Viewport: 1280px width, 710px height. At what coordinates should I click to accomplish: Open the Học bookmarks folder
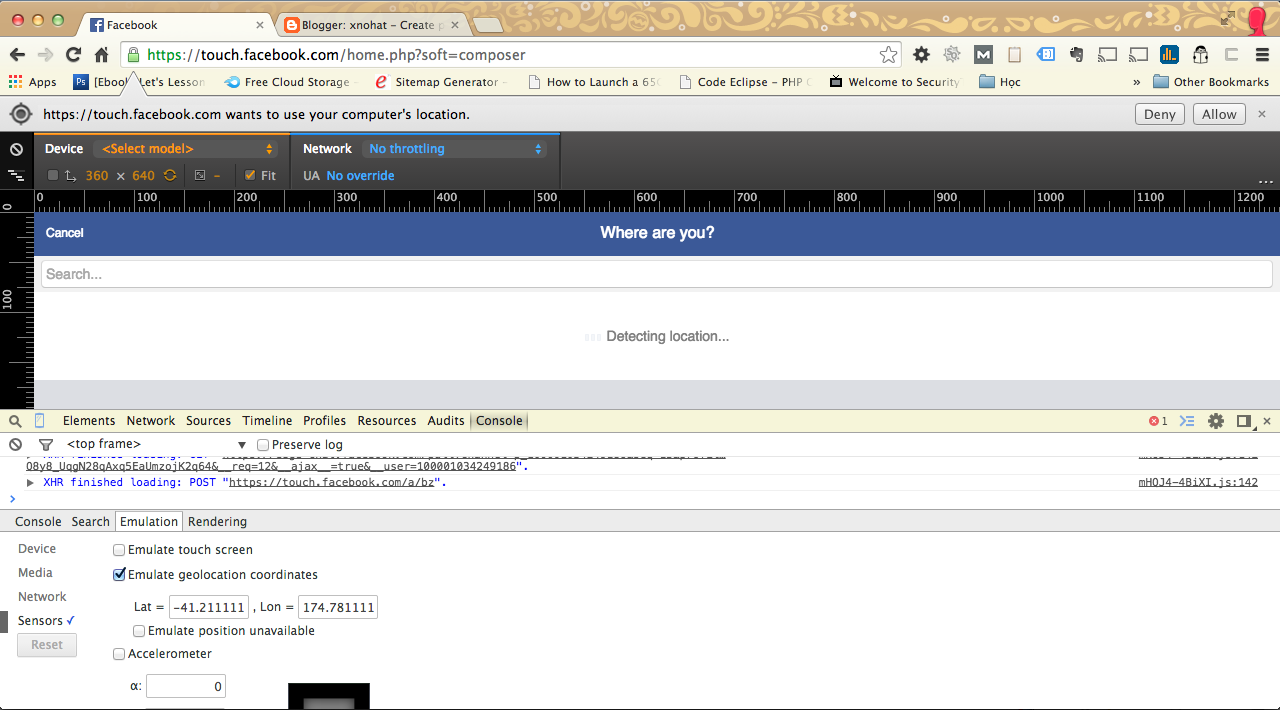pyautogui.click(x=1000, y=82)
